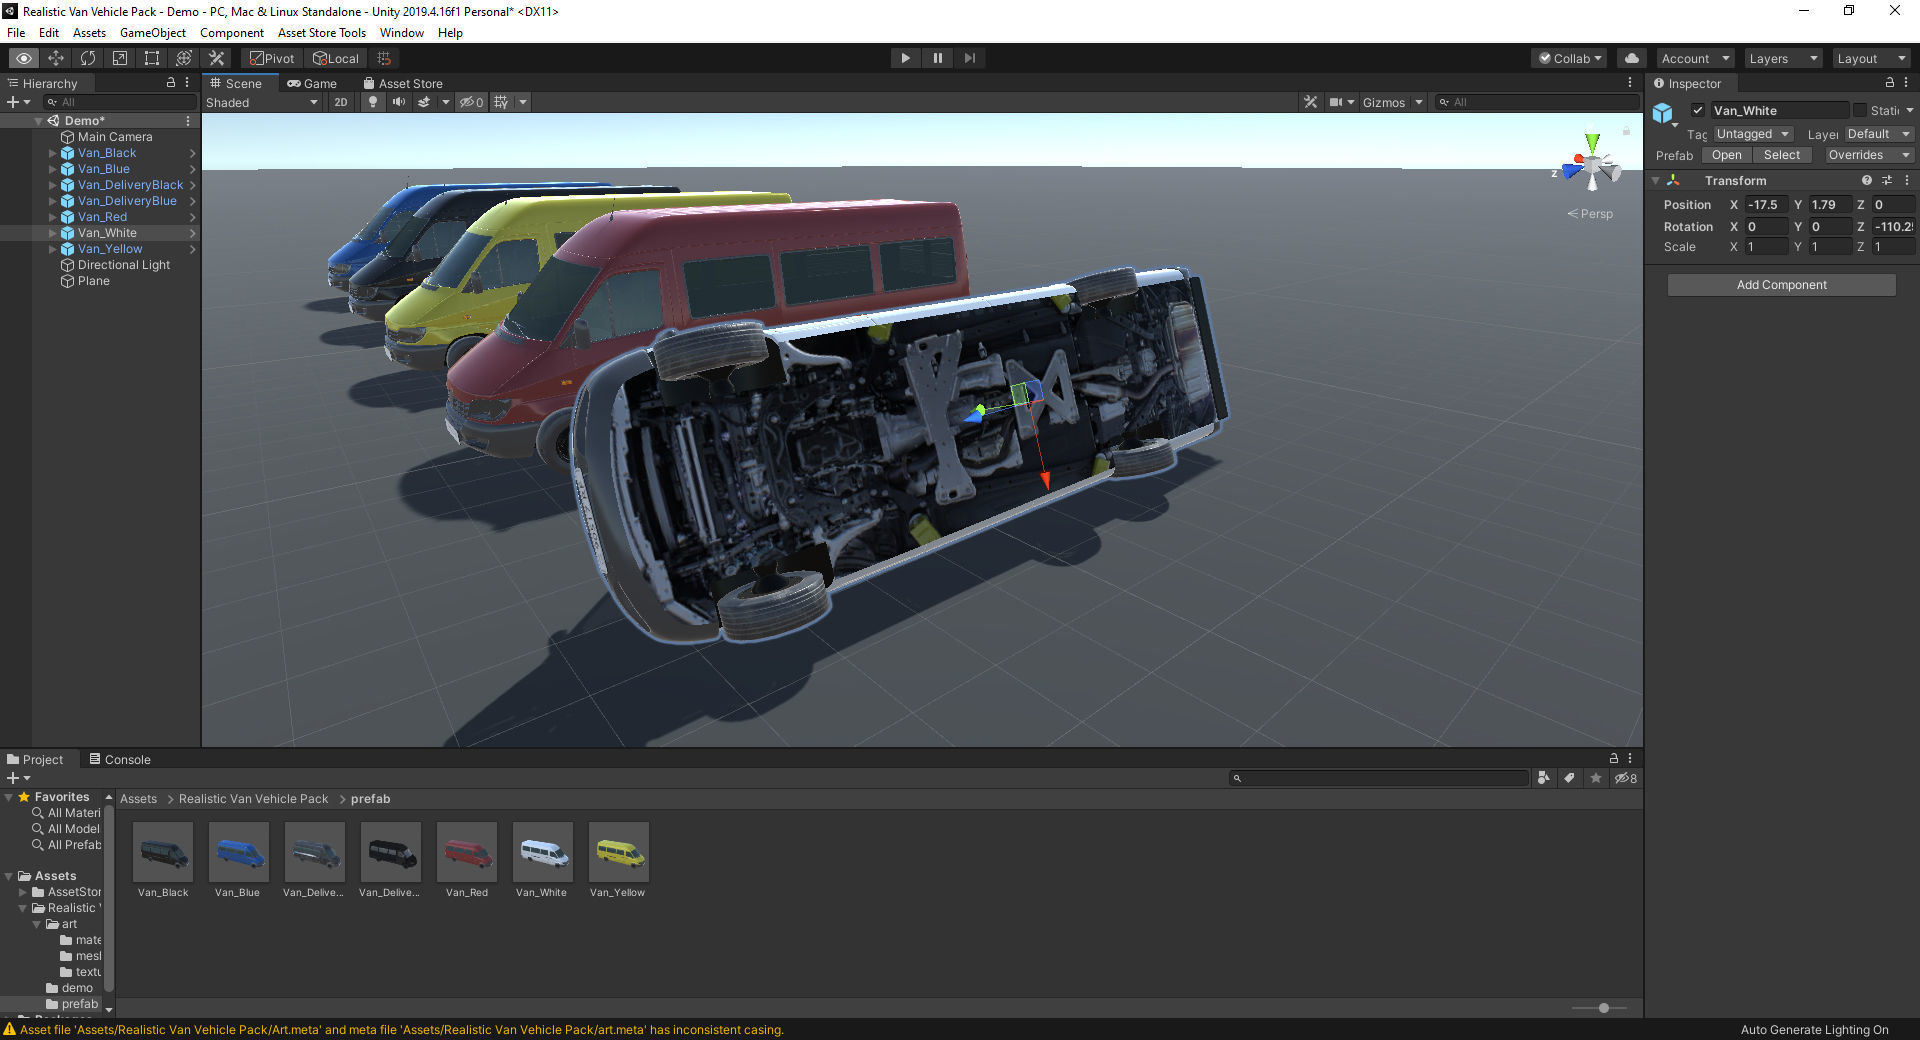This screenshot has width=1920, height=1040.
Task: Click the Step frame button
Action: point(969,58)
